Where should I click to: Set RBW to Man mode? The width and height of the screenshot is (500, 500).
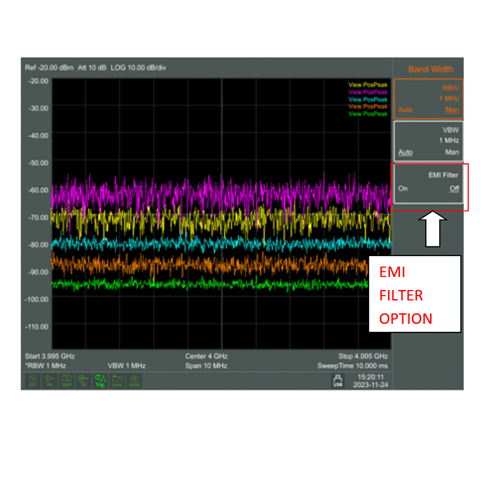(452, 110)
